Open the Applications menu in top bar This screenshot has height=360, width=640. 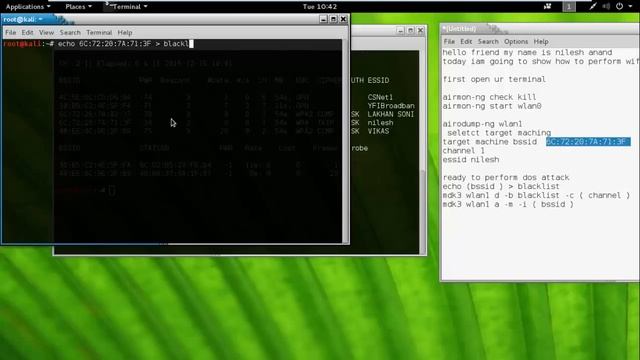point(28,7)
